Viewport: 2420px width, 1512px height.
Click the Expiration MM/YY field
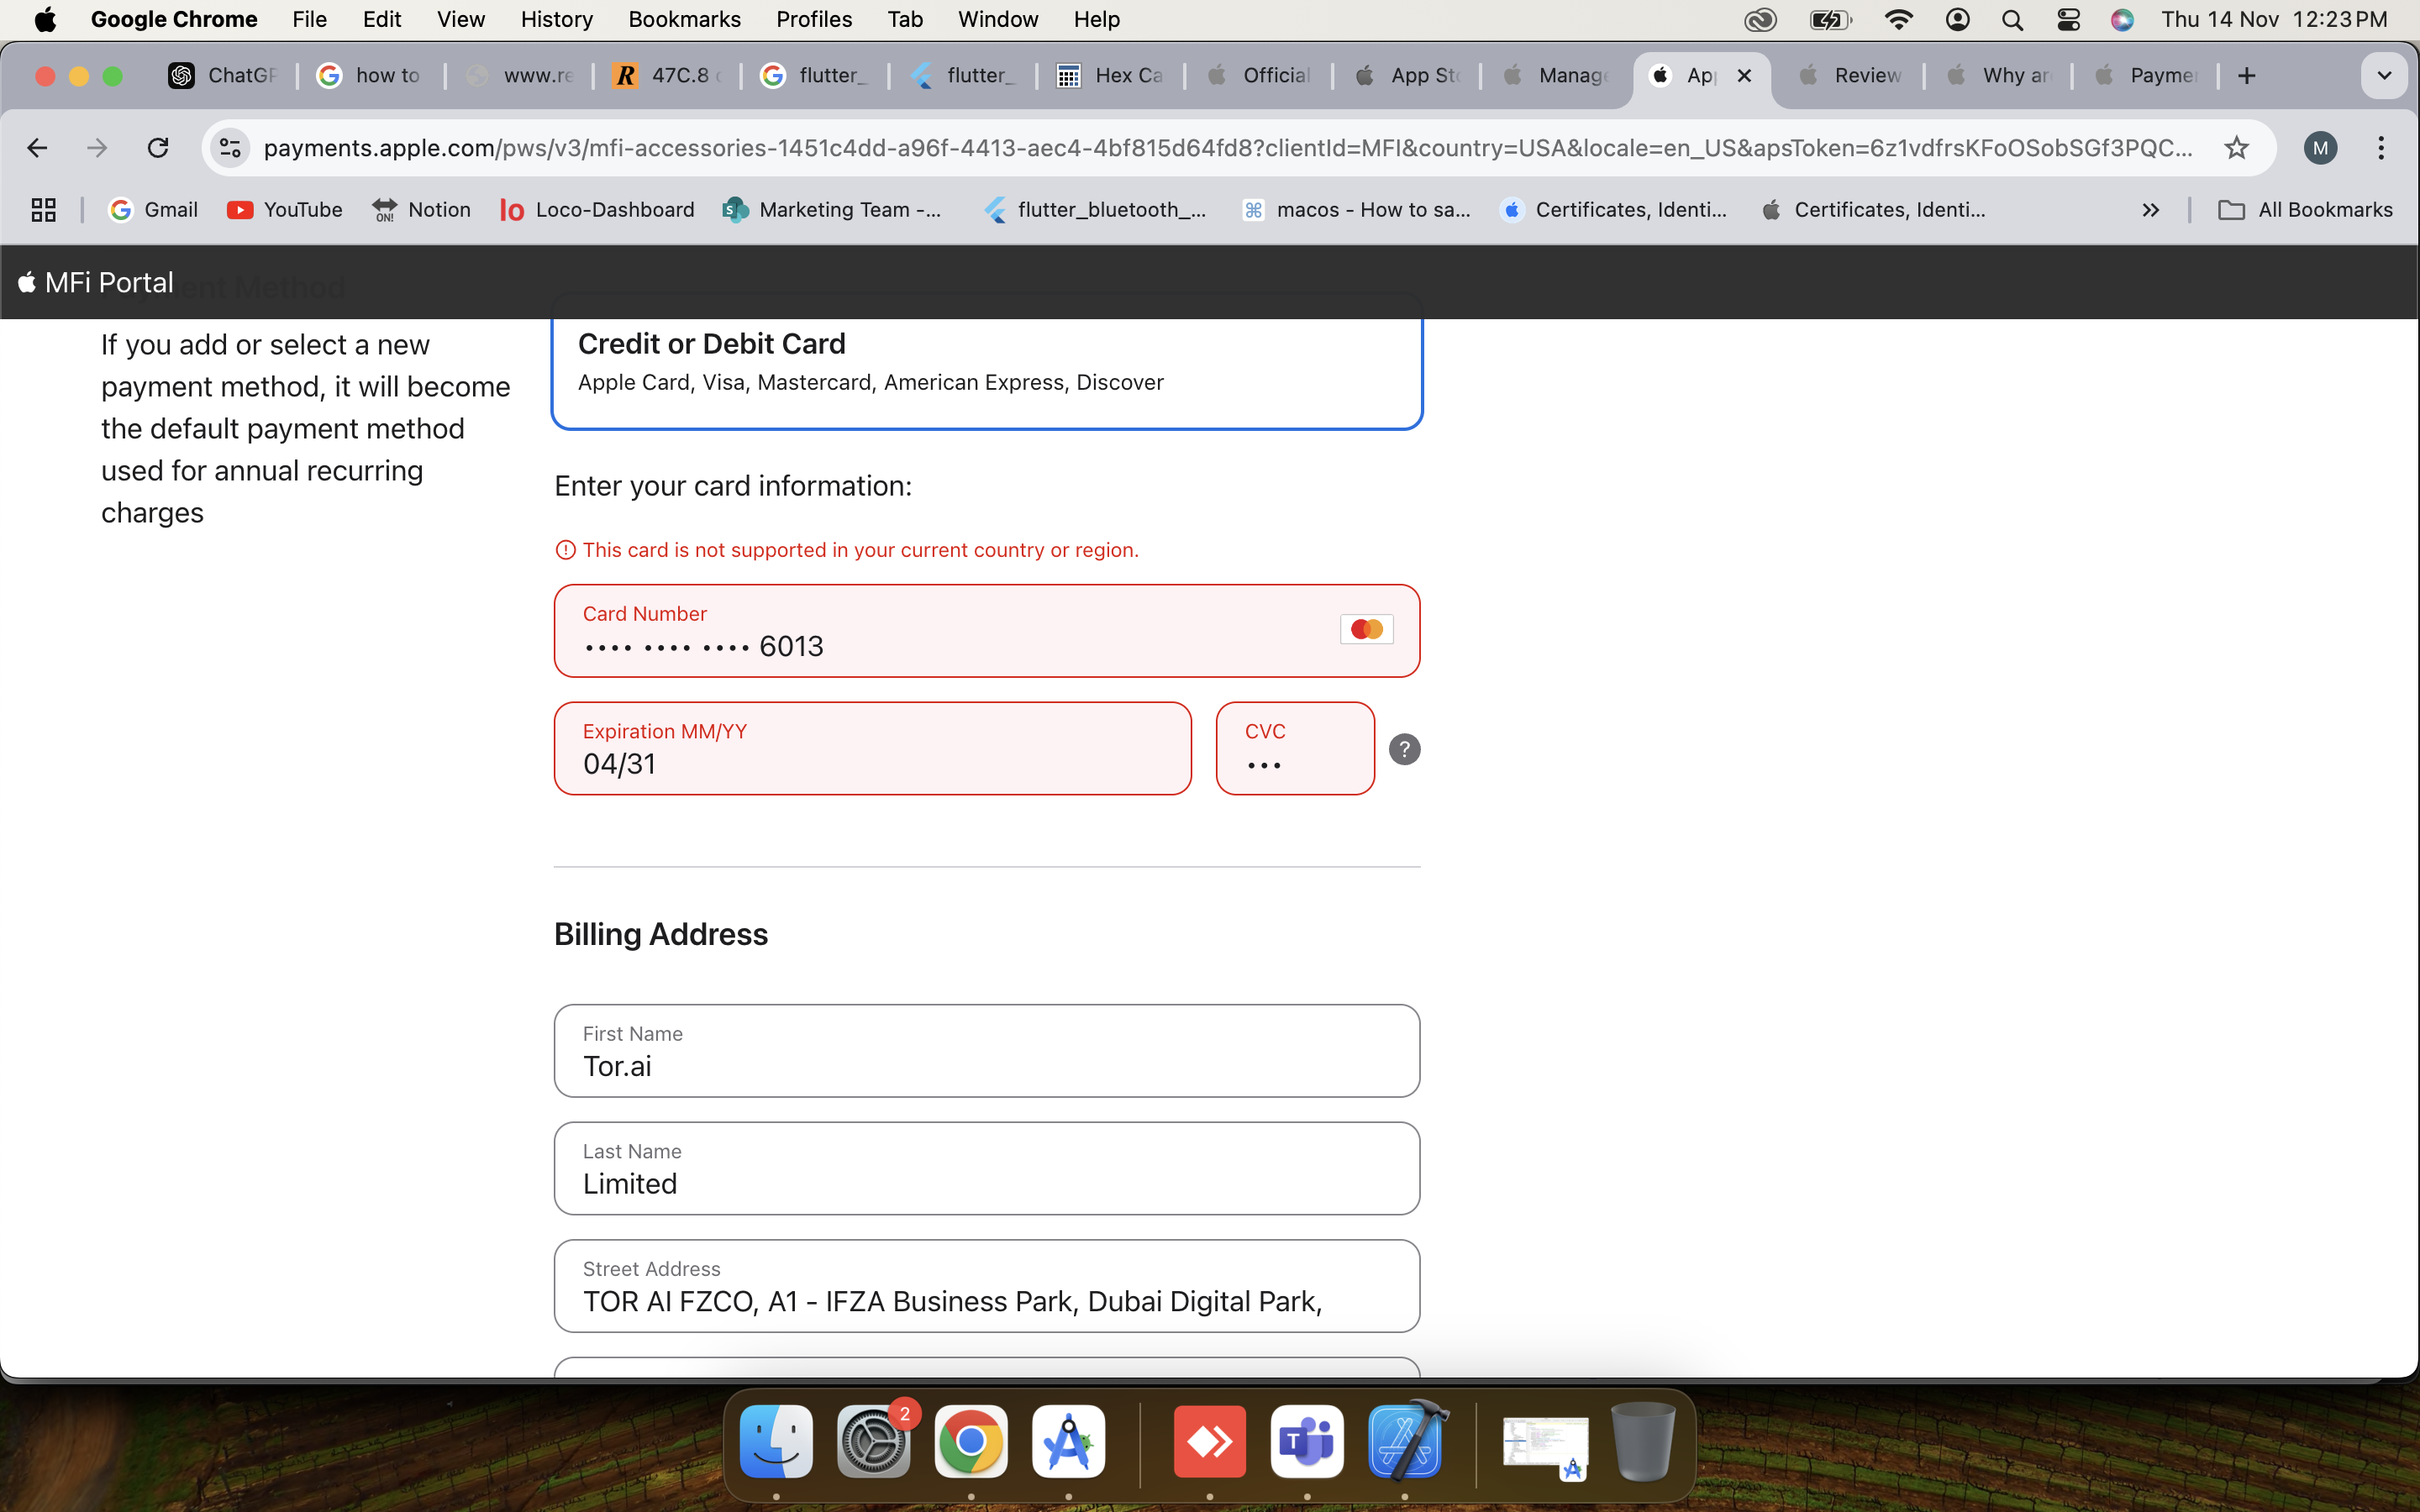[x=872, y=762]
